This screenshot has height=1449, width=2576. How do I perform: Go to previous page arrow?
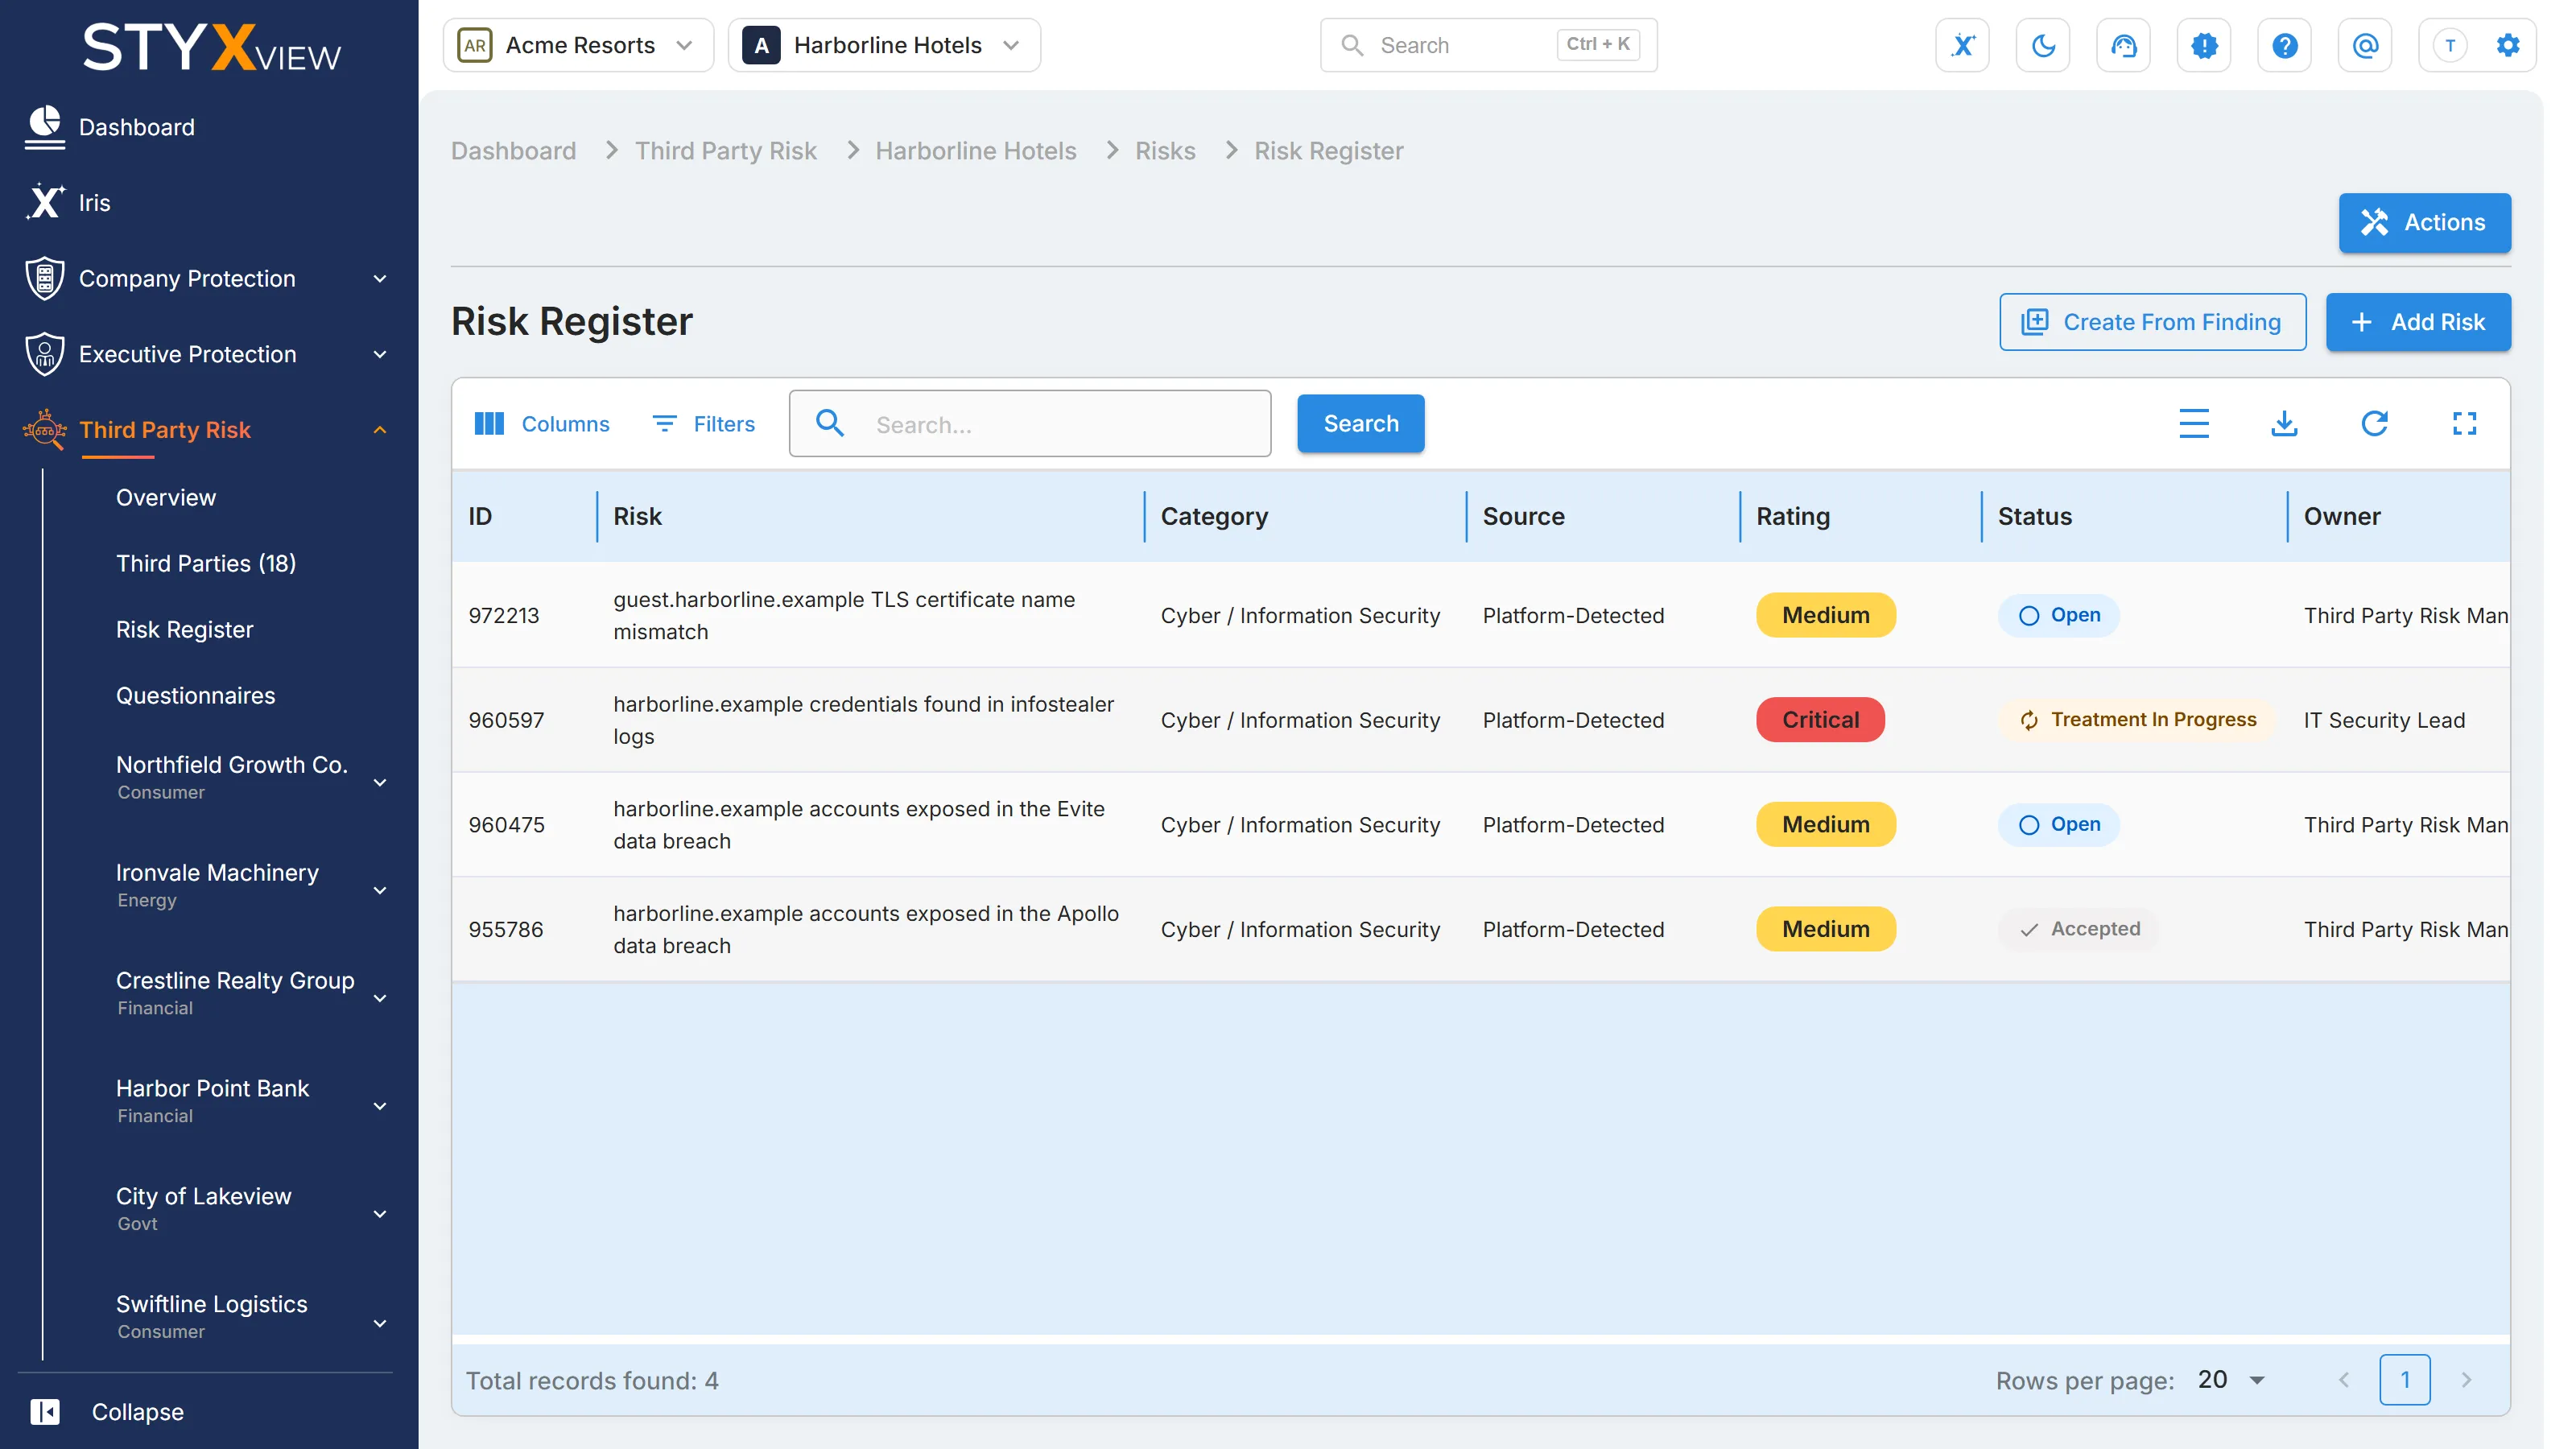tap(2344, 1380)
